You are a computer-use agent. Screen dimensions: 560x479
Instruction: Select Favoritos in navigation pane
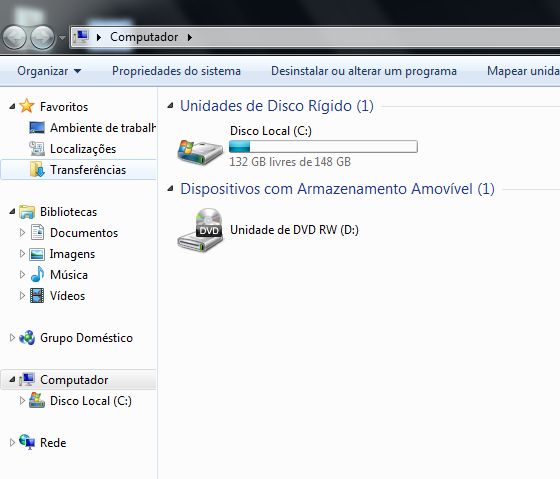click(64, 106)
